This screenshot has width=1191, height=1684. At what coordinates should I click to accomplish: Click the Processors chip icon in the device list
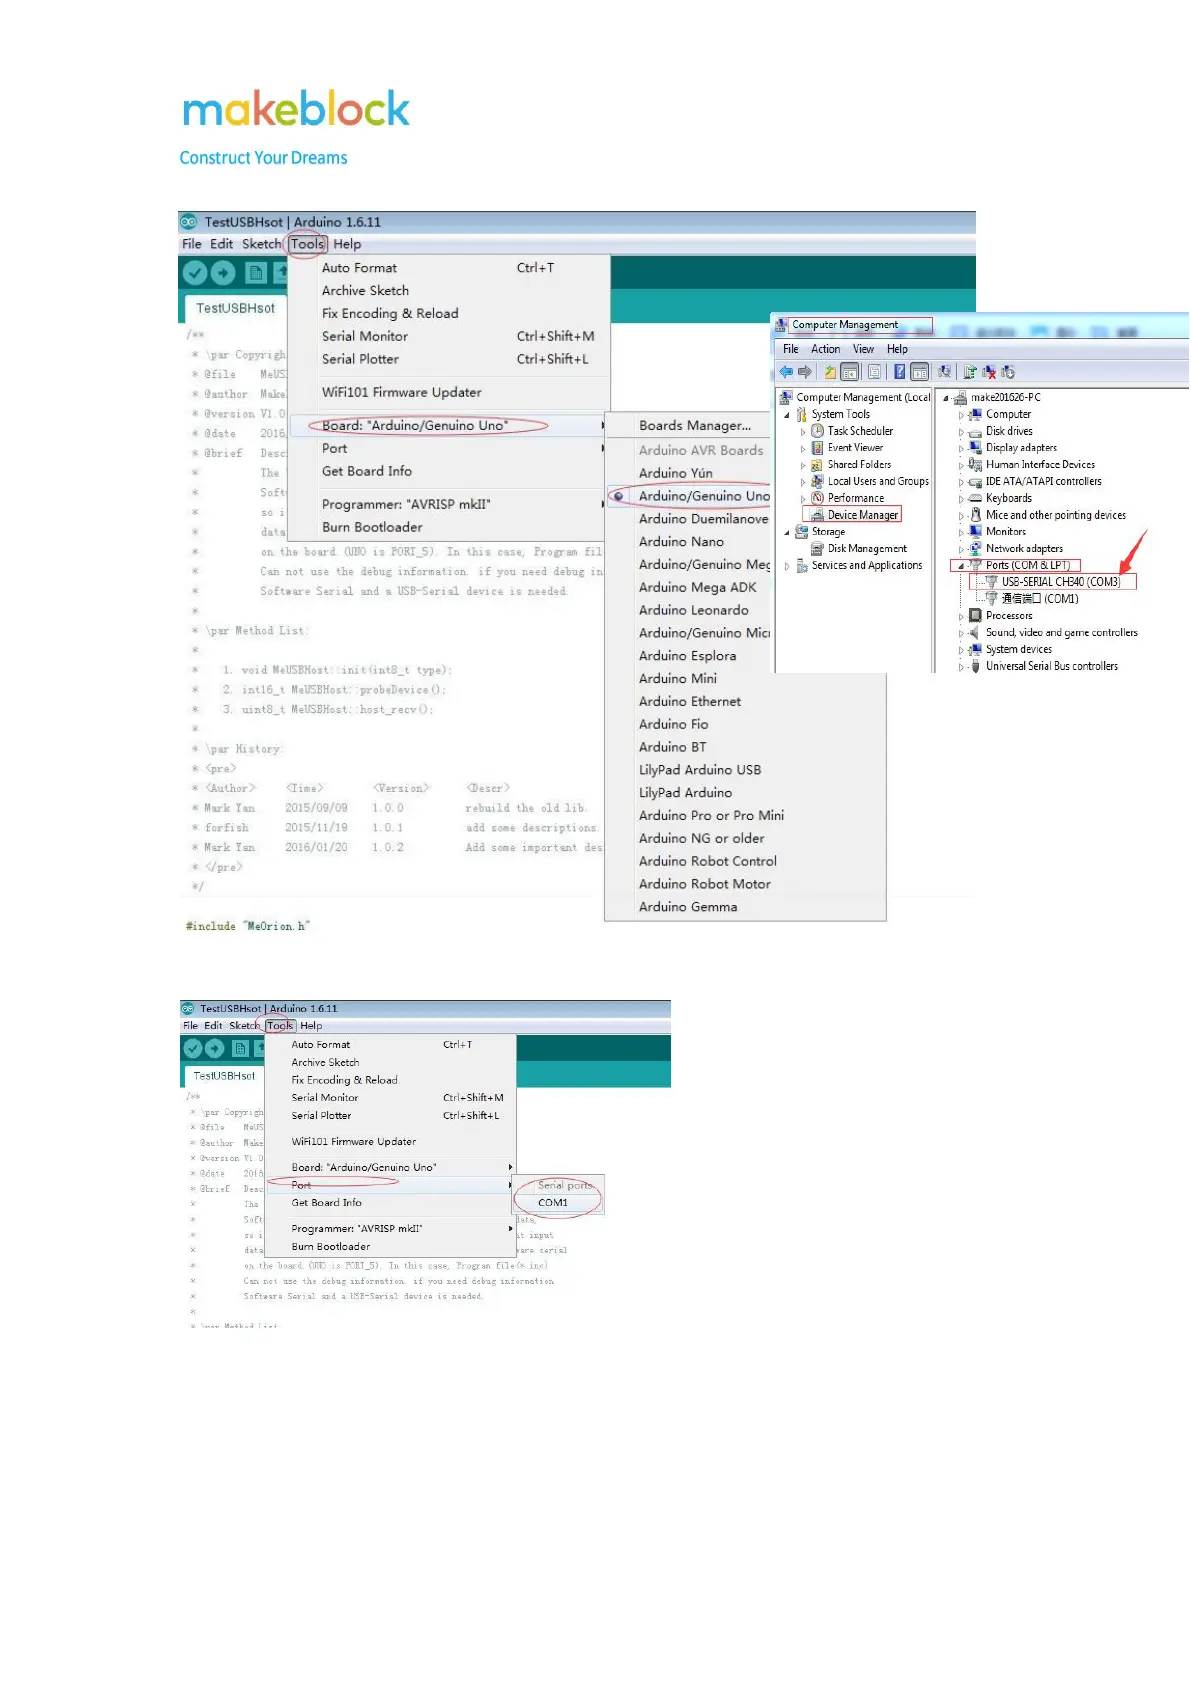pyautogui.click(x=975, y=616)
